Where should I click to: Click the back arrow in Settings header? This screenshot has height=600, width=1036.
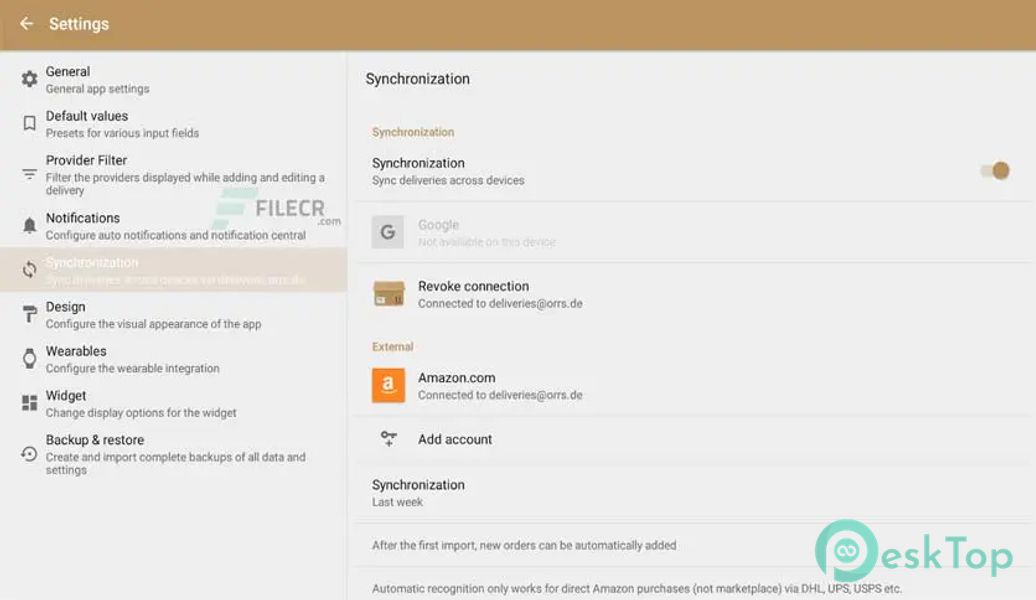click(x=26, y=23)
